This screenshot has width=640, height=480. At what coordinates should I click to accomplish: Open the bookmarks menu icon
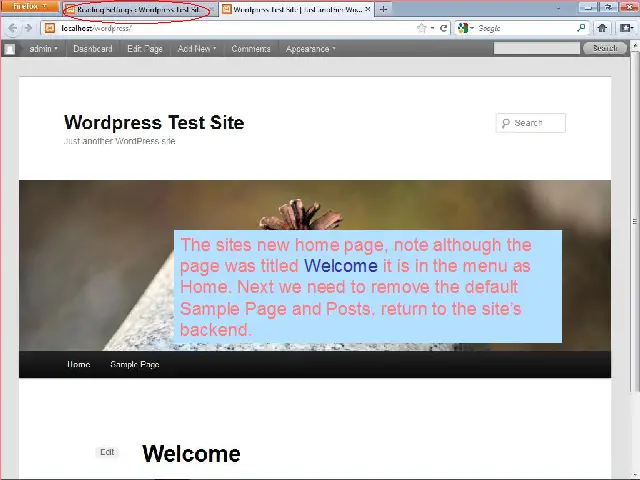tap(626, 28)
